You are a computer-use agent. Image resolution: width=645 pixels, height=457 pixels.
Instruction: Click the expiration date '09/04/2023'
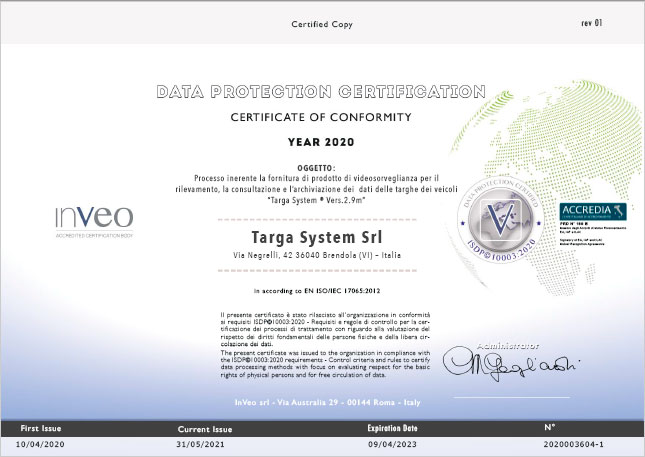point(392,444)
